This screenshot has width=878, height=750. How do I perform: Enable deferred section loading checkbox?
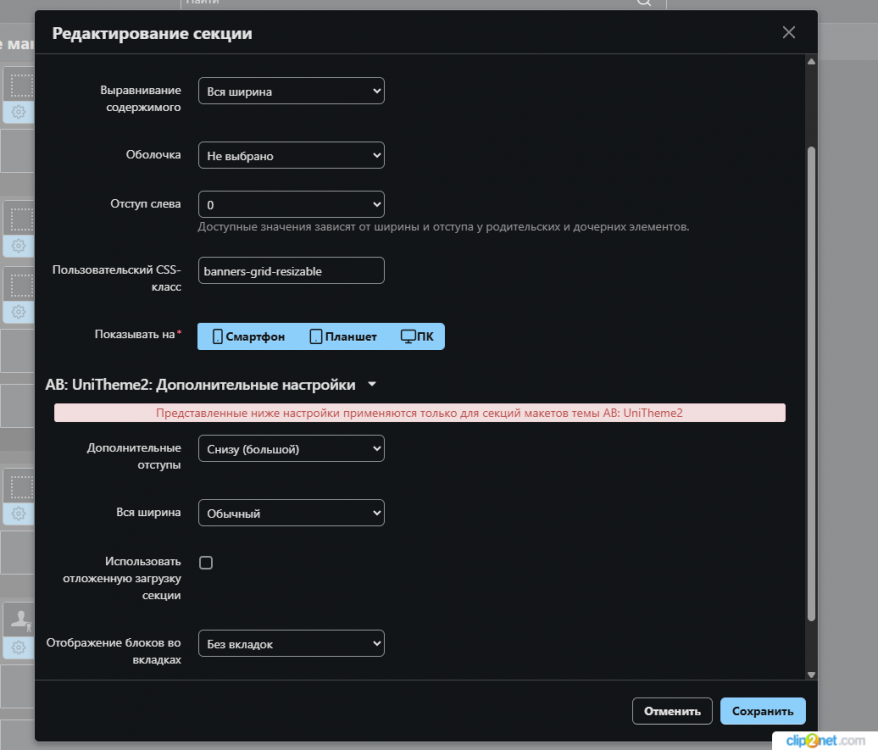(206, 563)
